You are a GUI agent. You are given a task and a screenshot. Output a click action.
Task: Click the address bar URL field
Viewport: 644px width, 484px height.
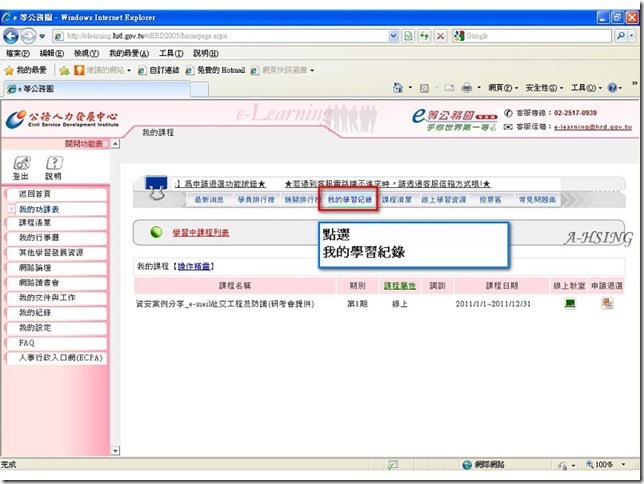tap(221, 36)
